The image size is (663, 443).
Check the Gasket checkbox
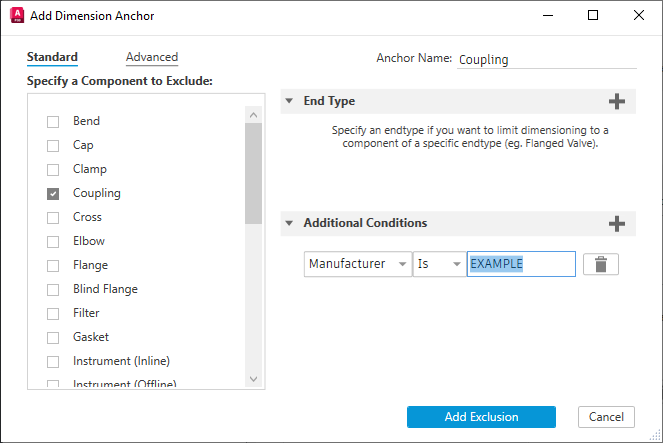(x=53, y=338)
